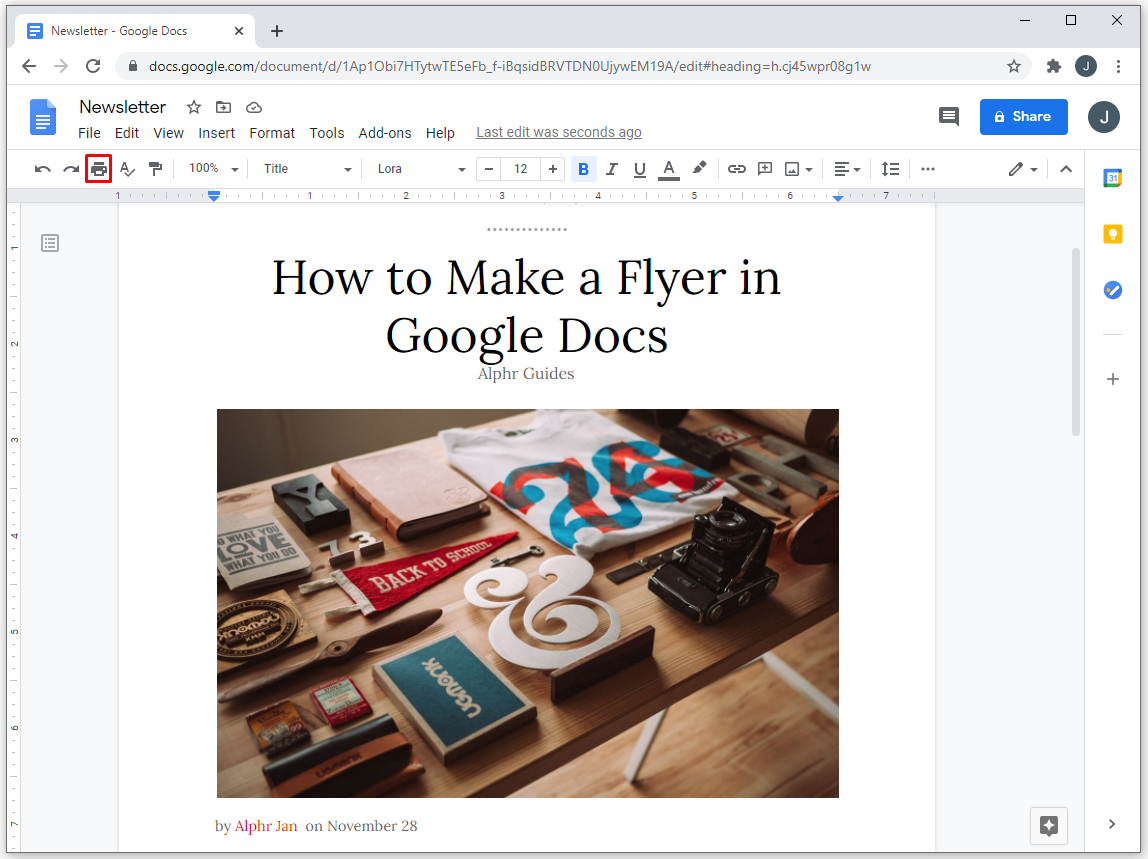Open the Title paragraph styles dropdown

point(305,168)
